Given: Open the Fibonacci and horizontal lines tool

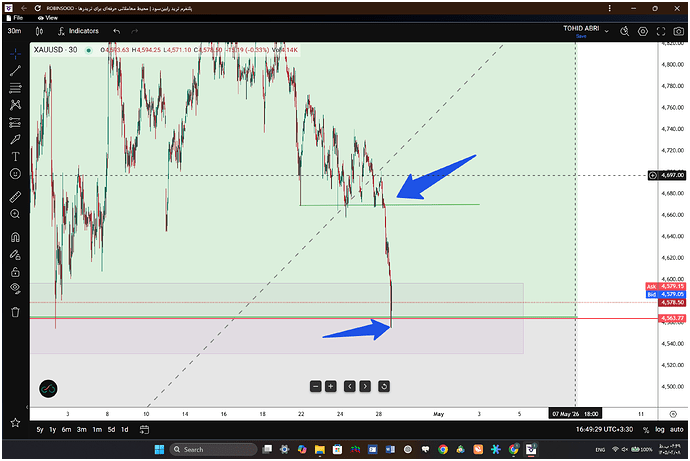Looking at the screenshot, I should tap(15, 88).
